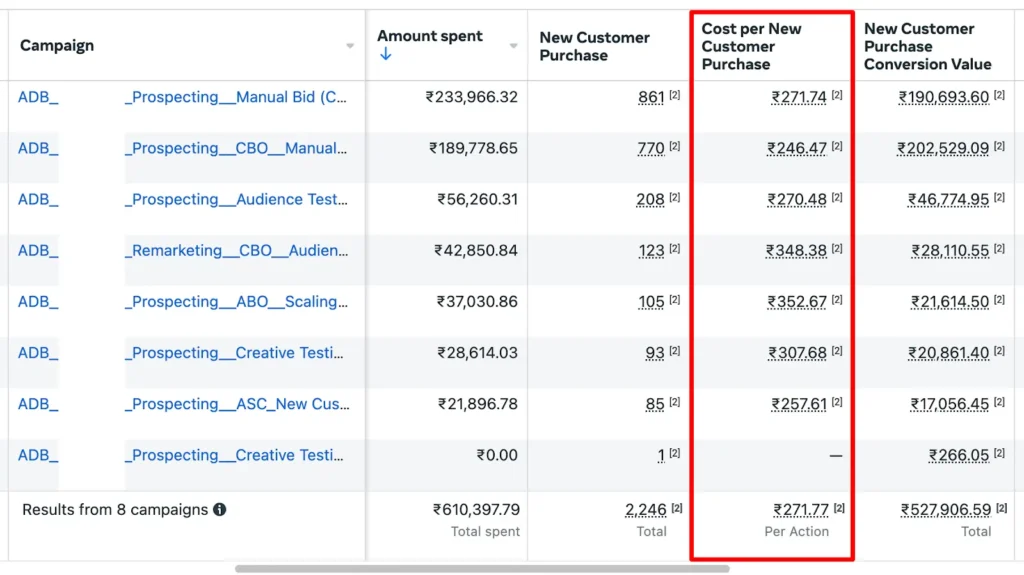The image size is (1024, 575).
Task: Open the Prospecting Manual Bid campaign link
Action: click(236, 97)
